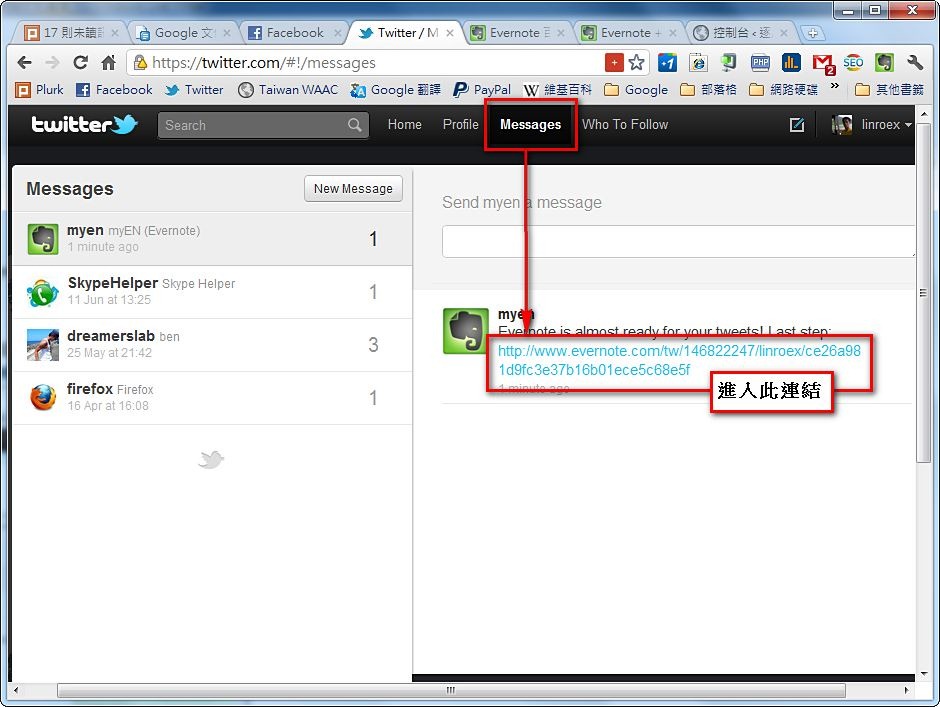The image size is (940, 707).
Task: Click the scroll down arrow
Action: tap(923, 673)
